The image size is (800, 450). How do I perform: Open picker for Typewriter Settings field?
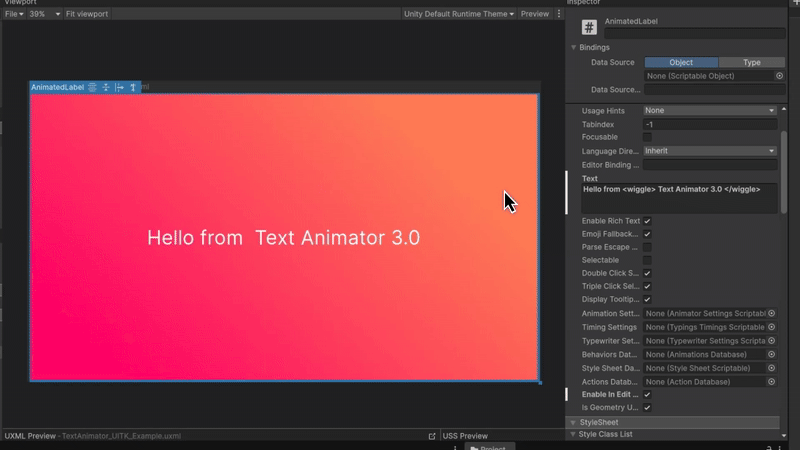click(771, 341)
